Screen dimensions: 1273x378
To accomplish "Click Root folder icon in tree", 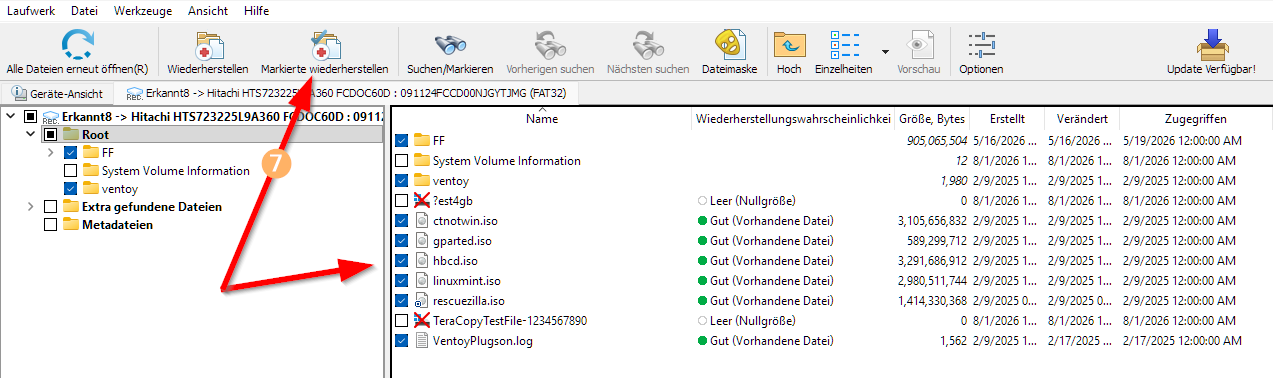I will (71, 134).
